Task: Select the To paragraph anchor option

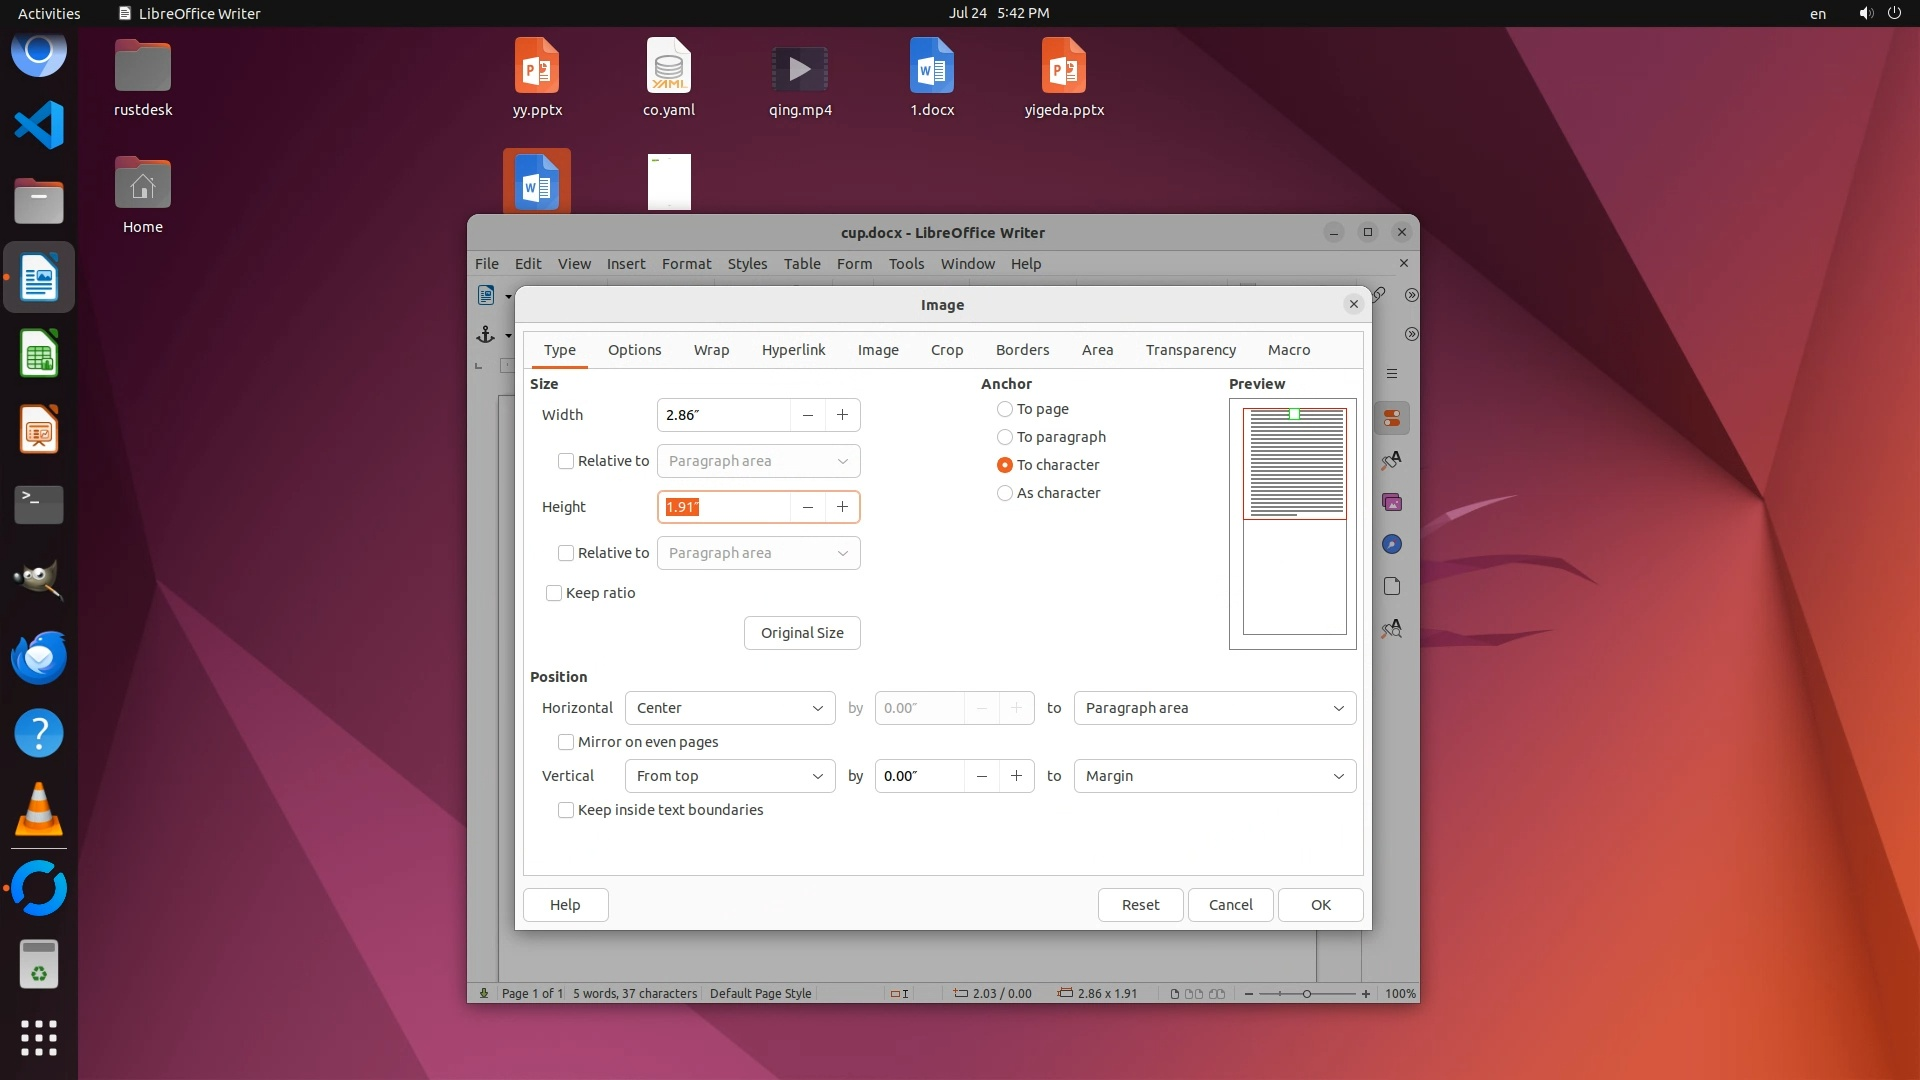Action: point(1005,437)
